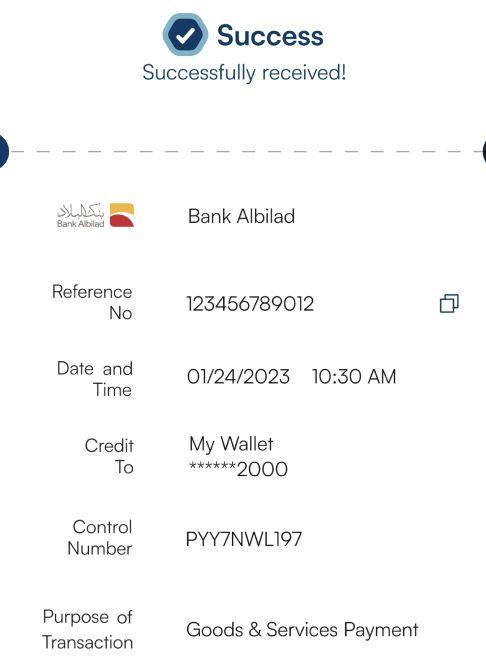This screenshot has width=486, height=662.
Task: Click the left receipt notch on dashed divider
Action: [x=3, y=151]
